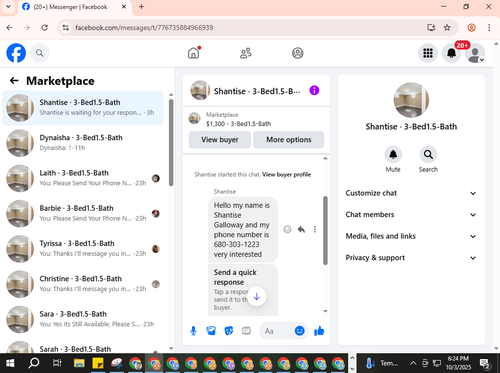Close the Messenger Facebook tab

coord(124,7)
